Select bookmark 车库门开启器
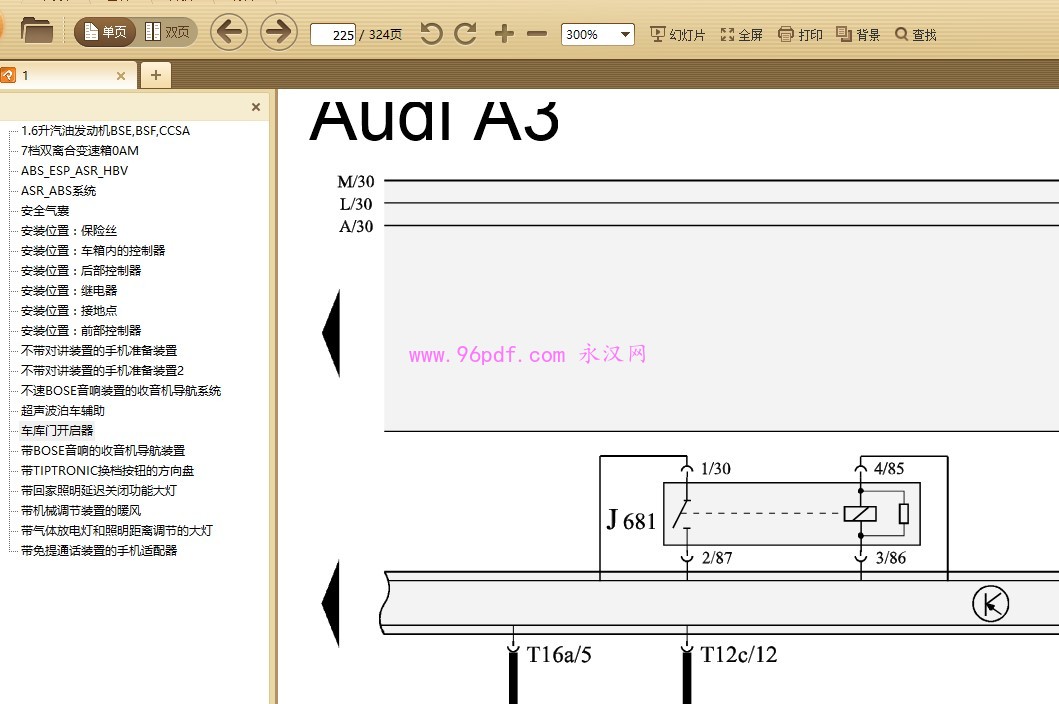Viewport: 1059px width, 704px height. click(x=57, y=430)
